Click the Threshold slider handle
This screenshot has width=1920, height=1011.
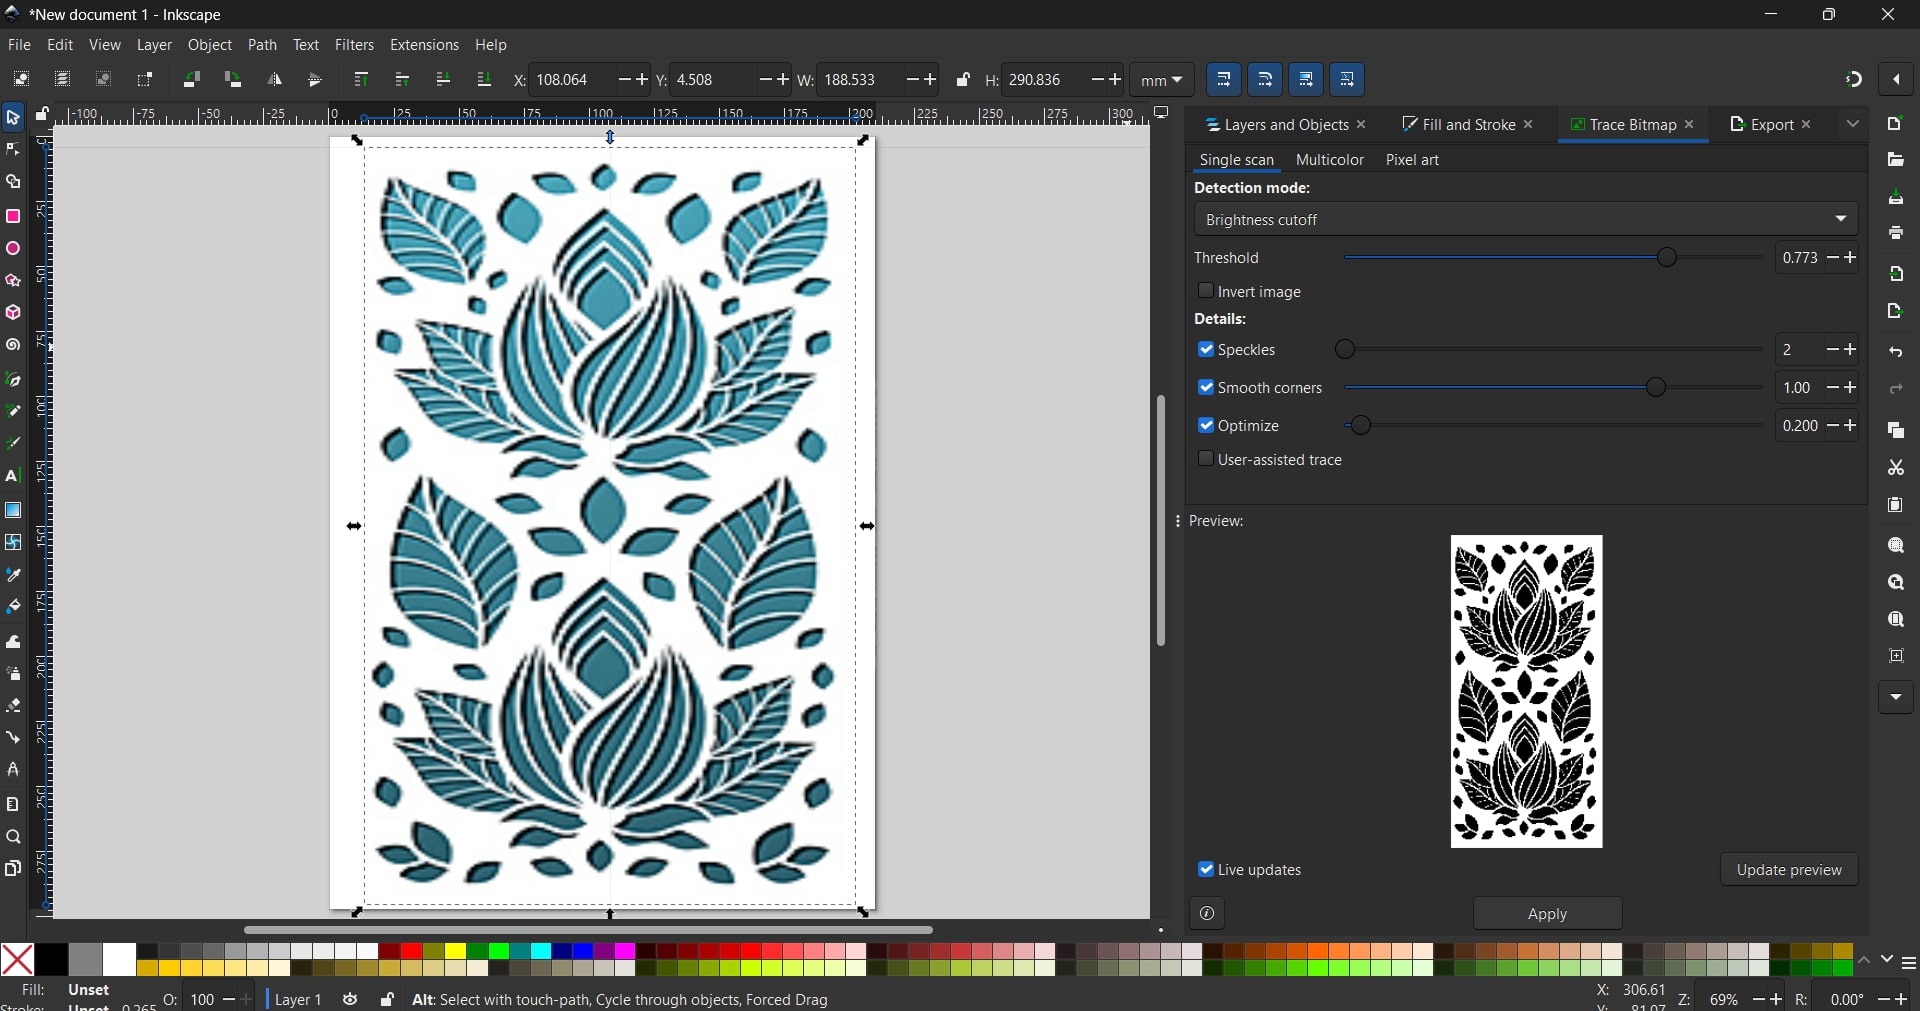[x=1667, y=258]
